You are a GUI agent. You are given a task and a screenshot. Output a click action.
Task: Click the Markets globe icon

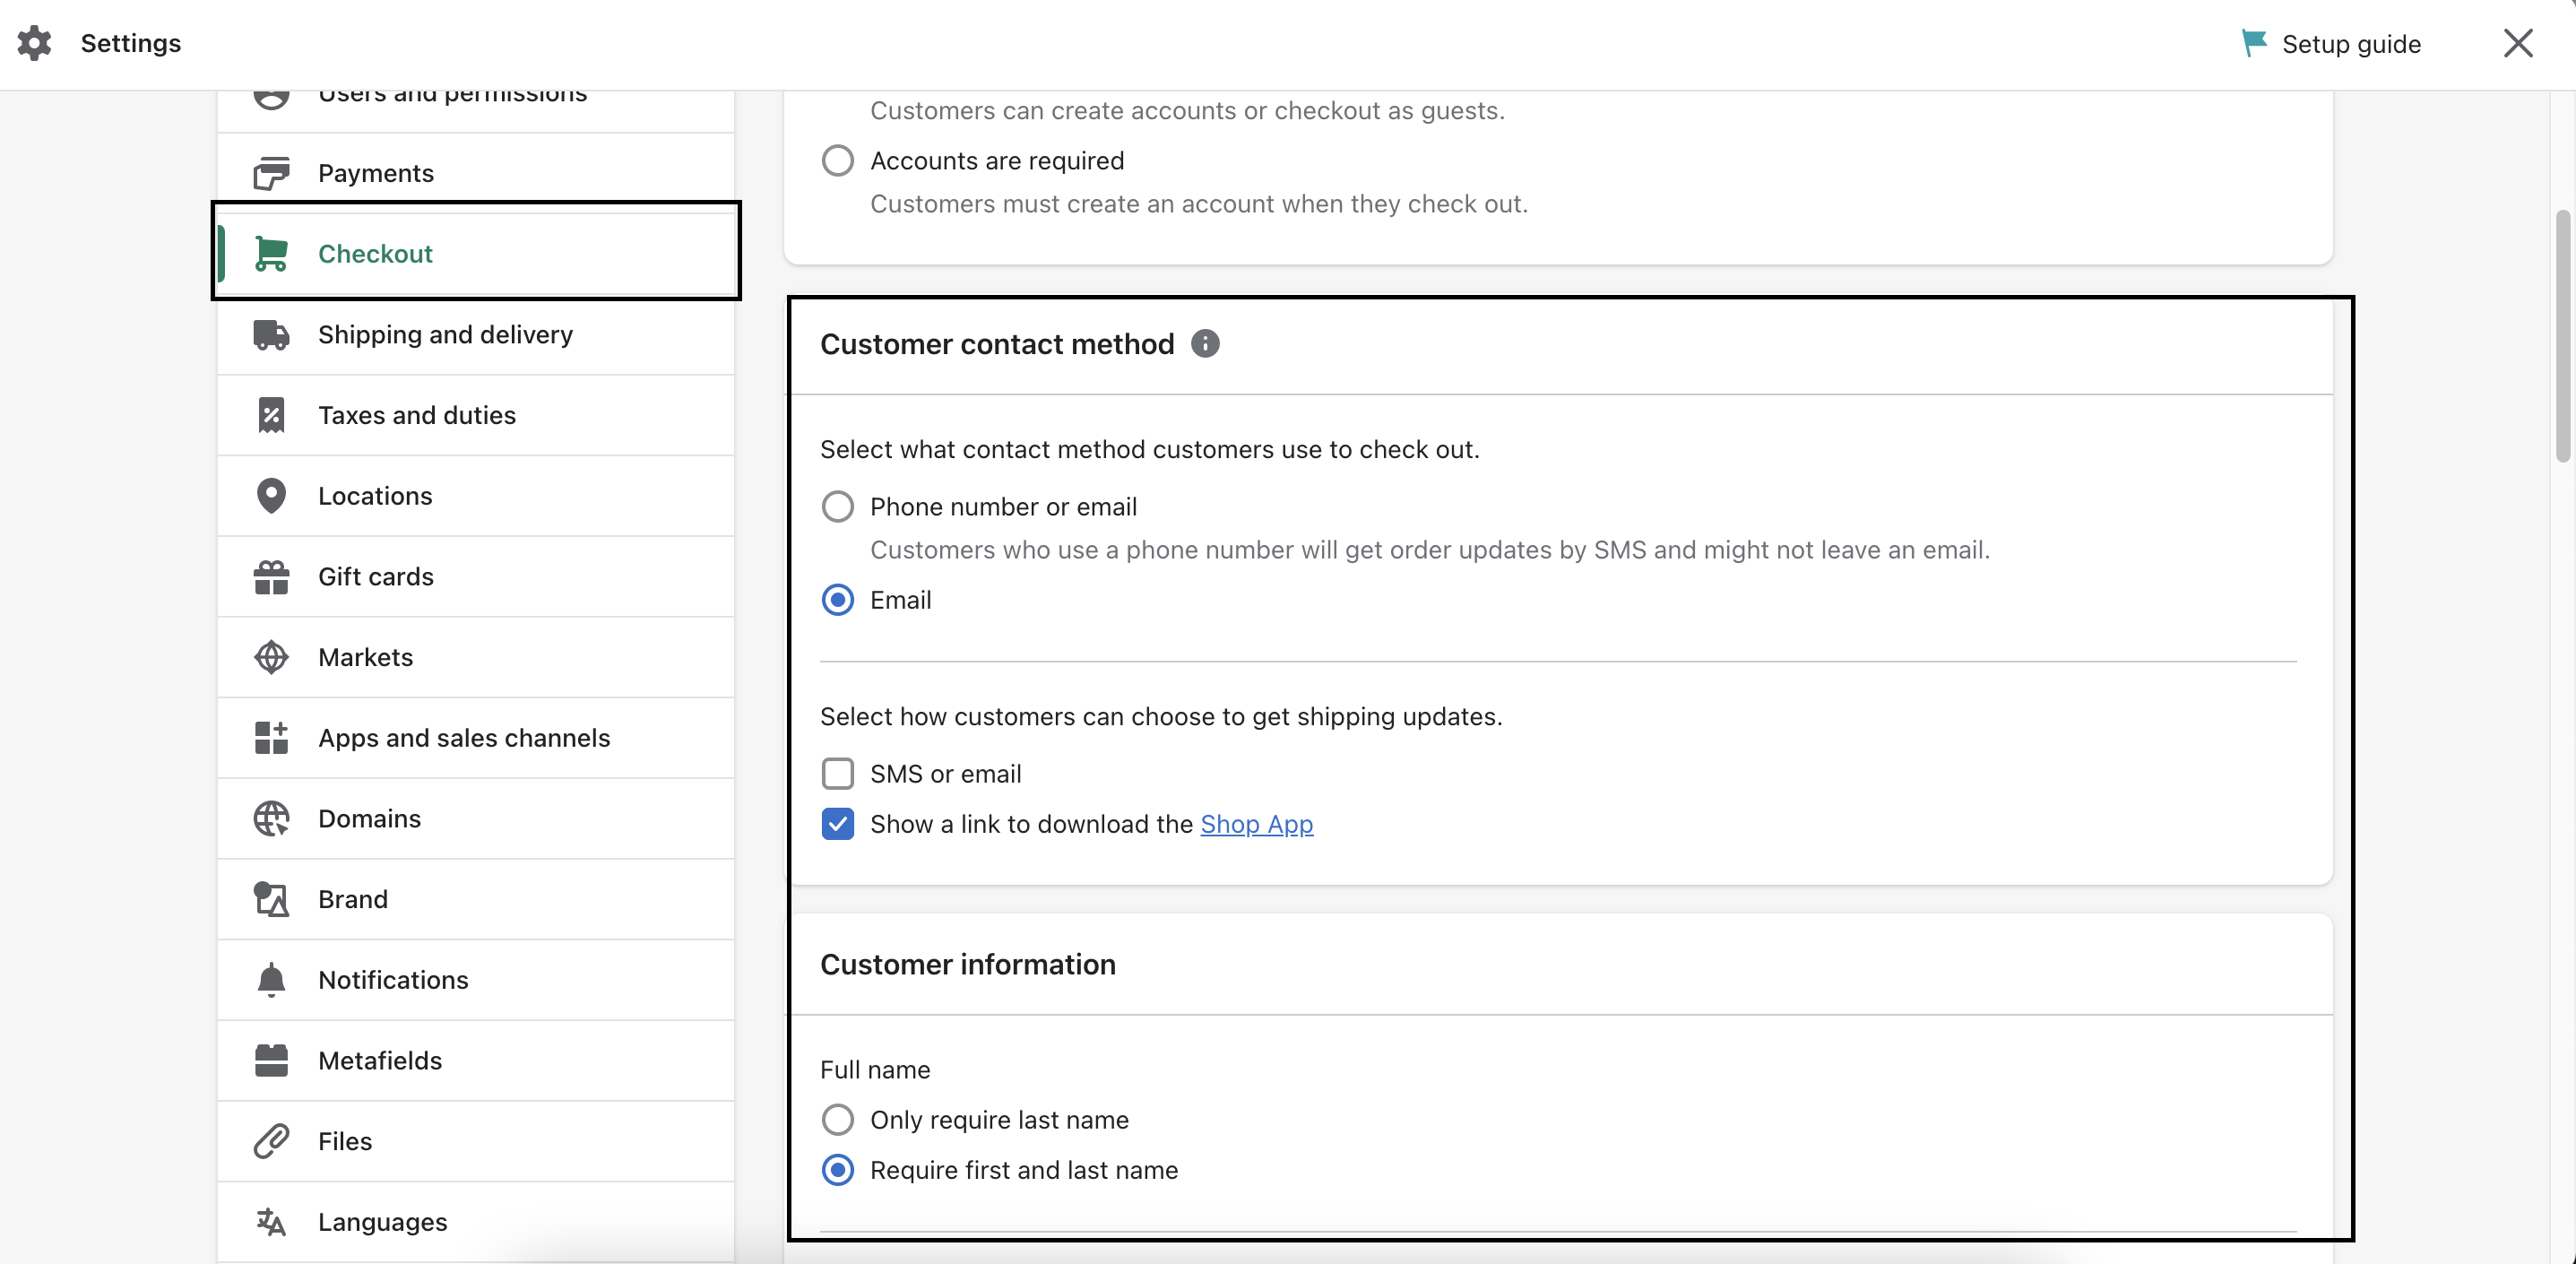(271, 657)
